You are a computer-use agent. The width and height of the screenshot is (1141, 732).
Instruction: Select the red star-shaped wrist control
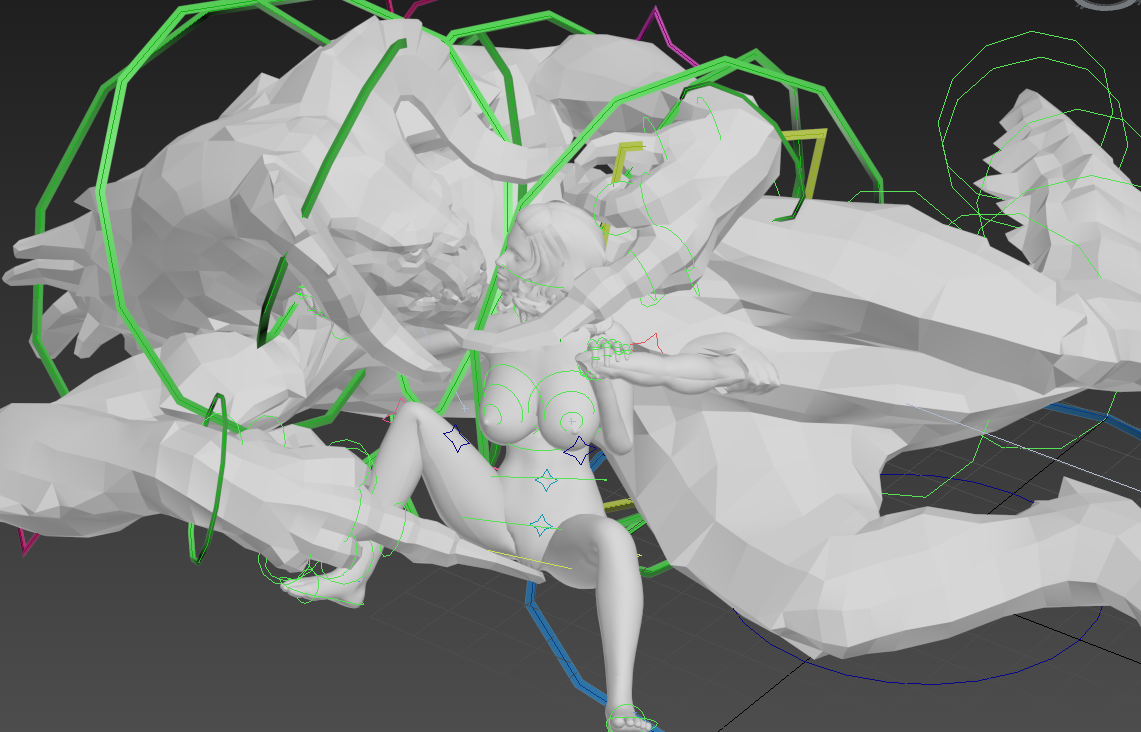pyautogui.click(x=648, y=342)
